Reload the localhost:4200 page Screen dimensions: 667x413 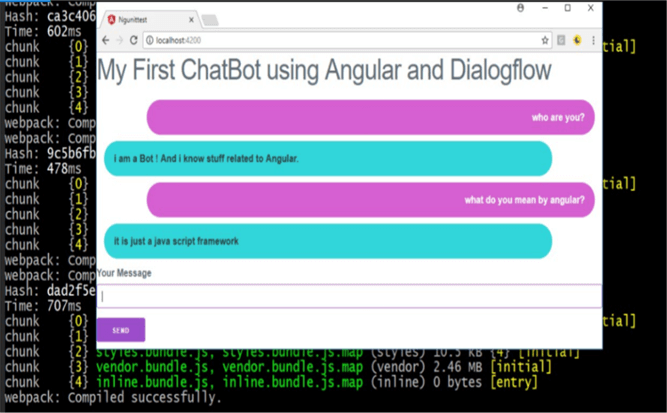tap(134, 40)
